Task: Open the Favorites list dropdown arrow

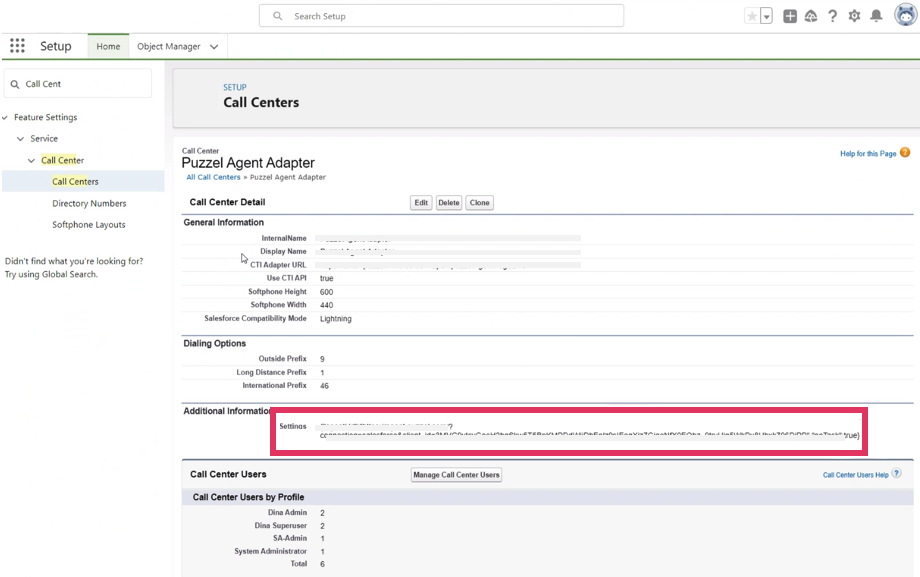Action: coord(766,16)
